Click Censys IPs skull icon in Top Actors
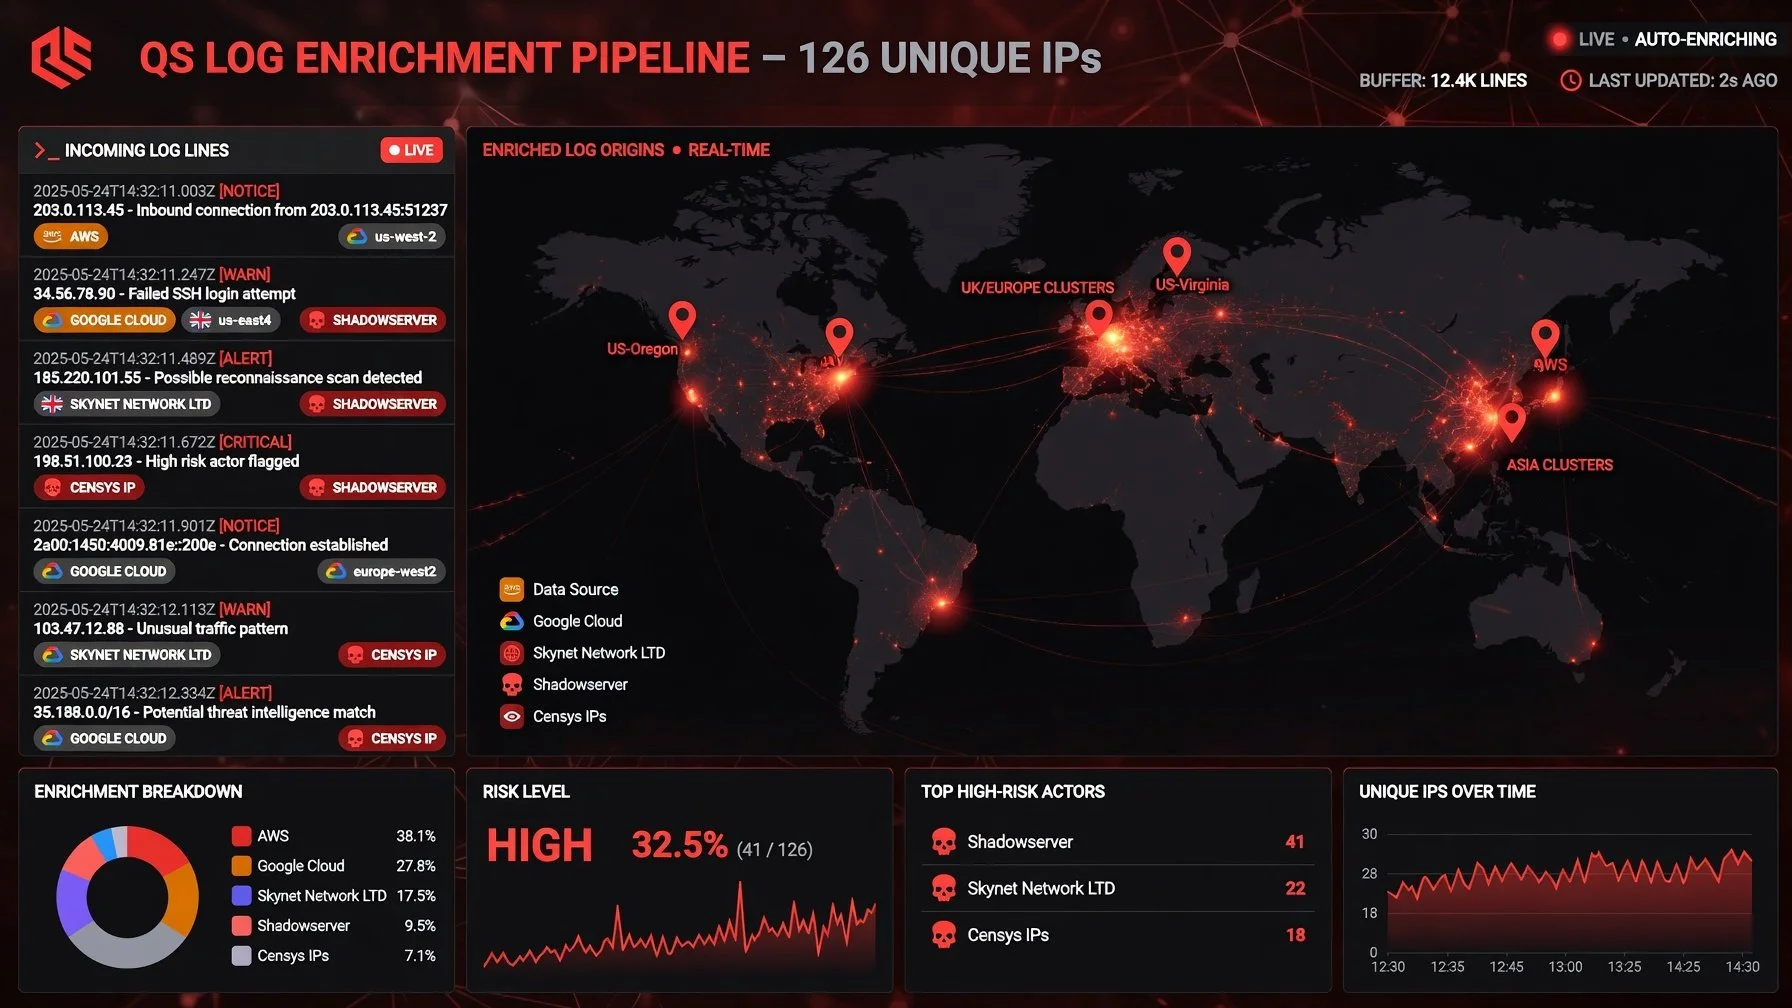 tap(943, 936)
